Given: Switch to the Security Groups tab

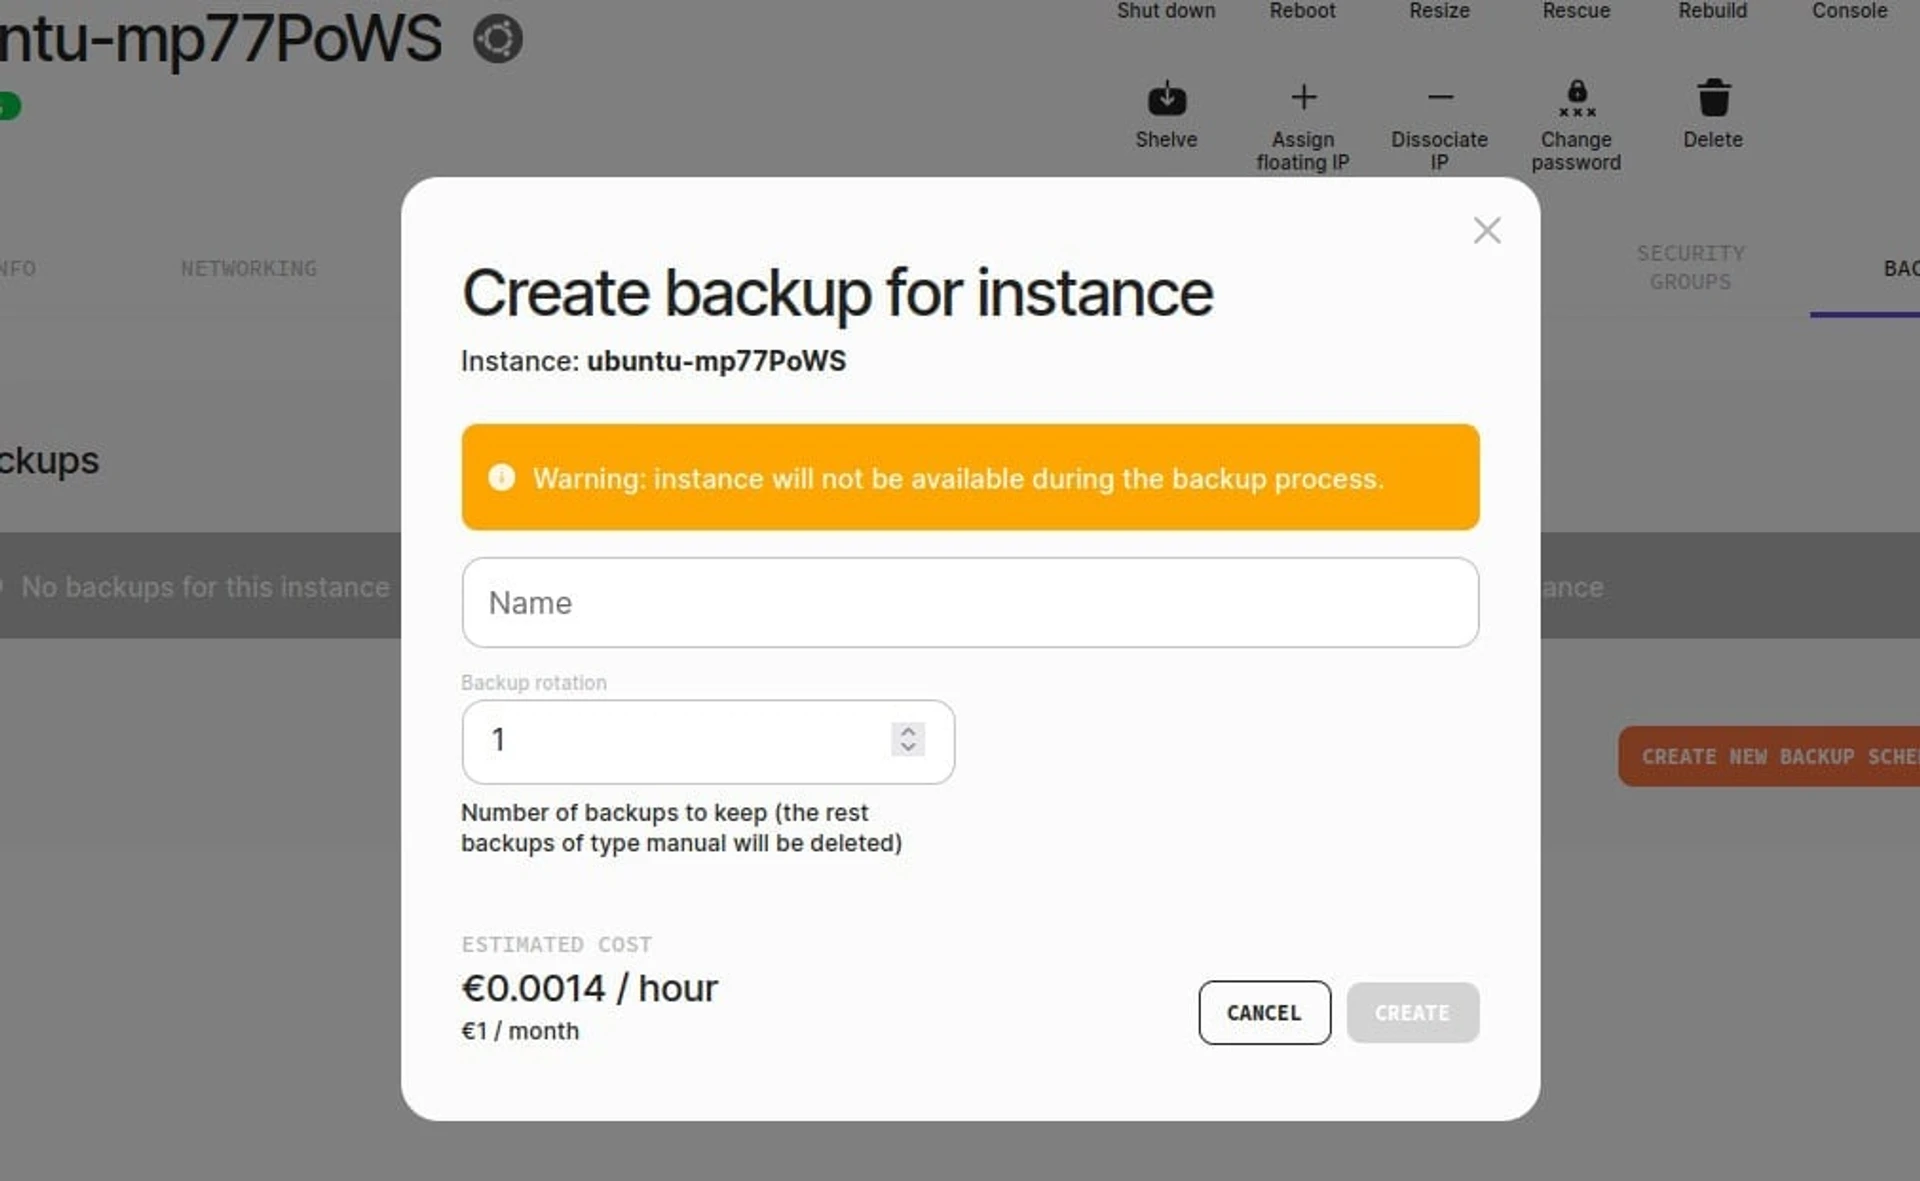Looking at the screenshot, I should (x=1690, y=267).
